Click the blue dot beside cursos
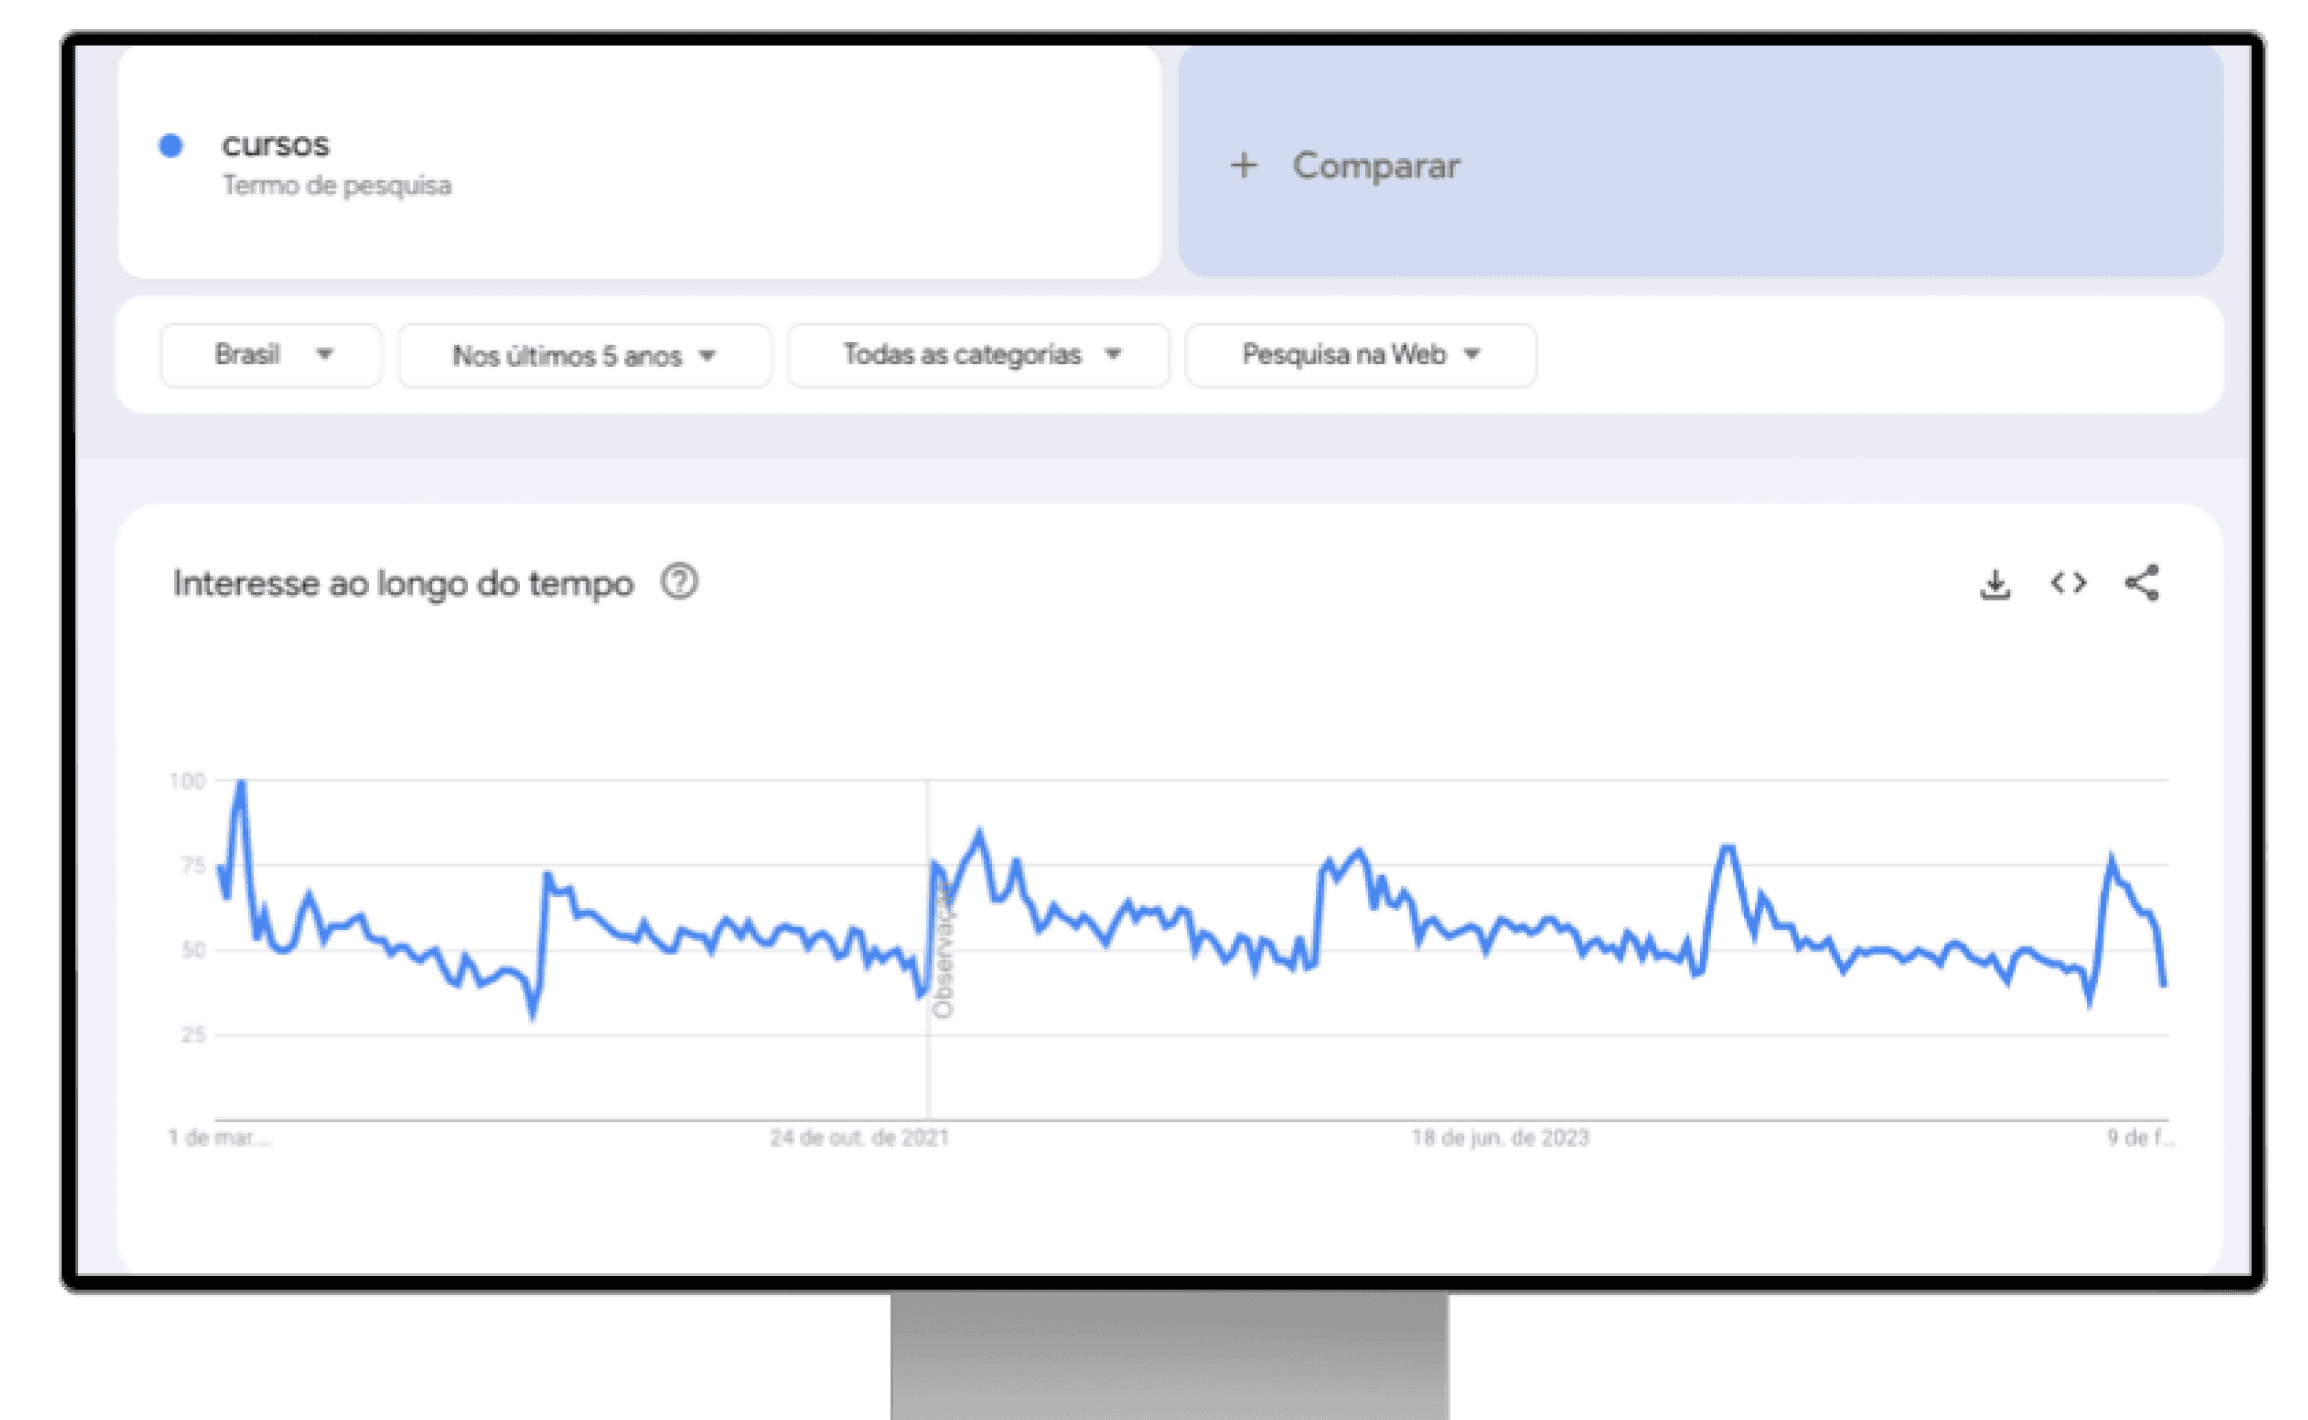The image size is (2308, 1420). pos(171,146)
